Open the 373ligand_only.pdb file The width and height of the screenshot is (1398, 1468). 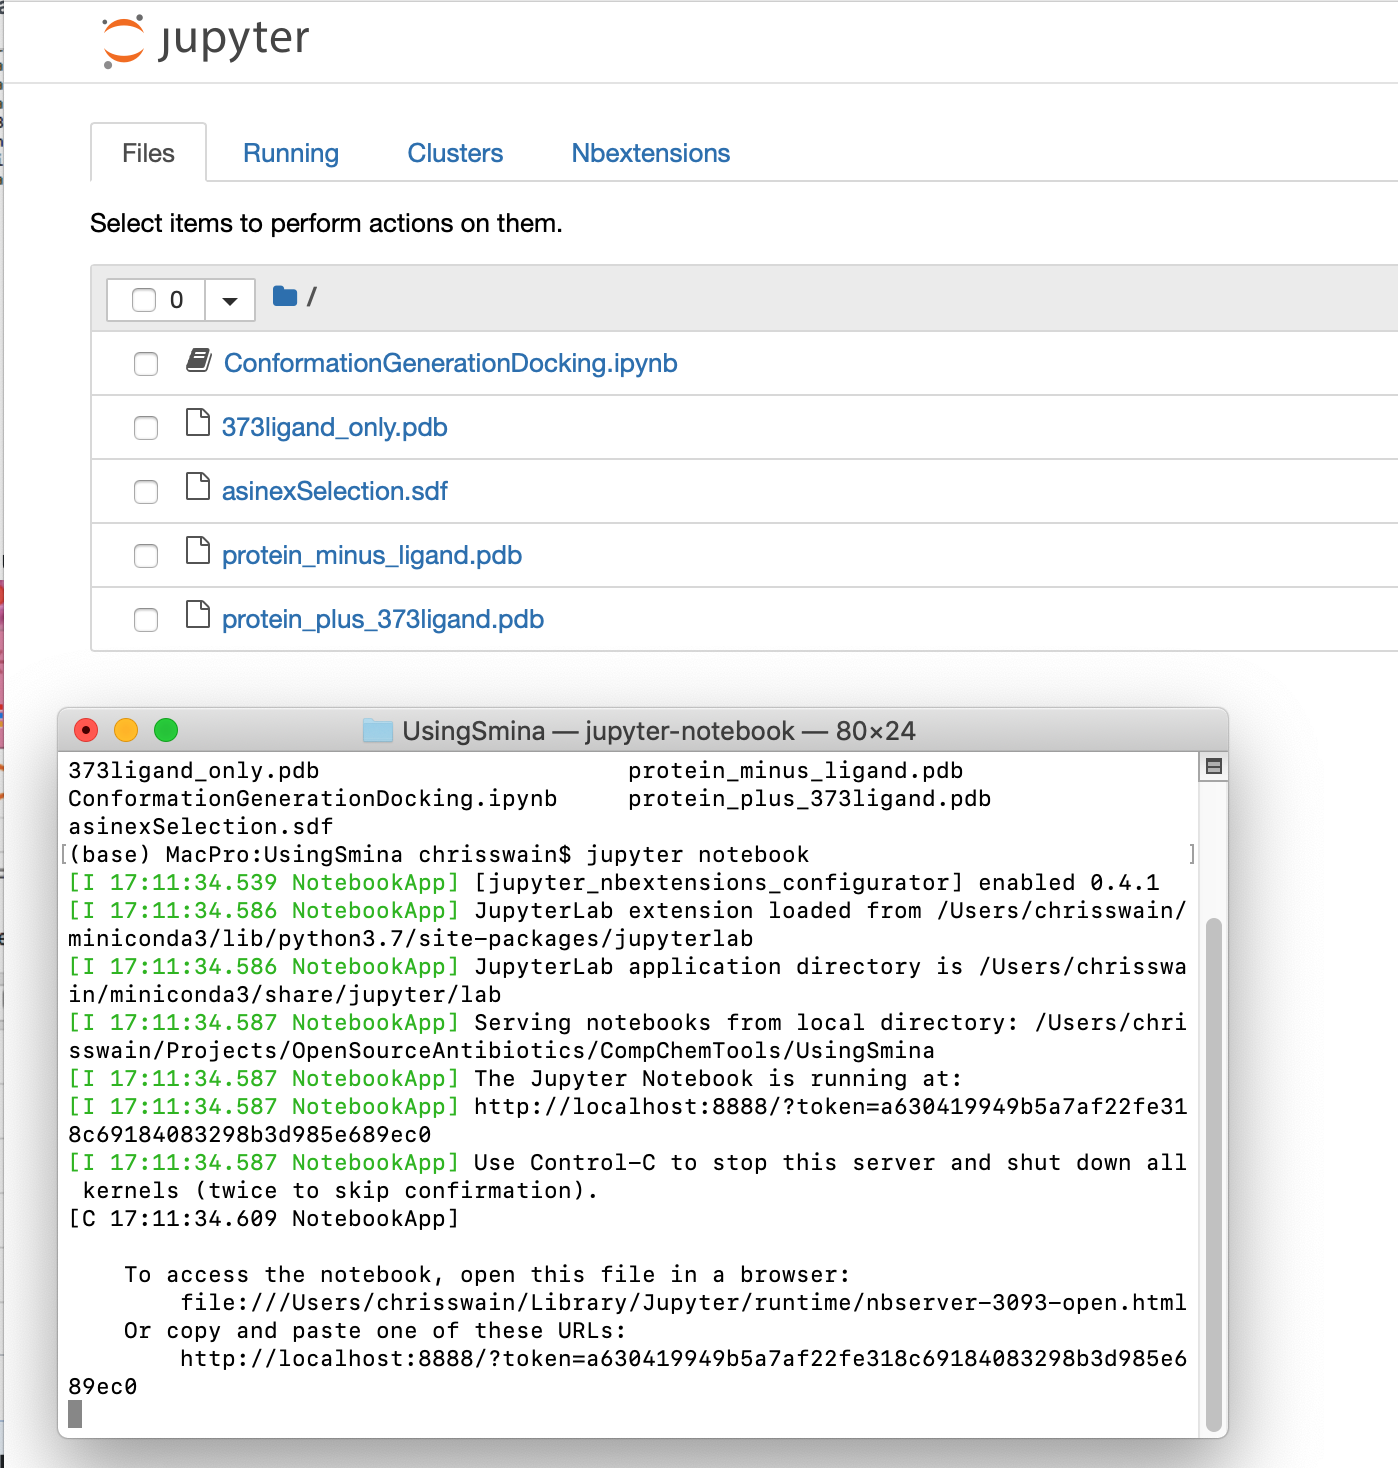tap(335, 427)
